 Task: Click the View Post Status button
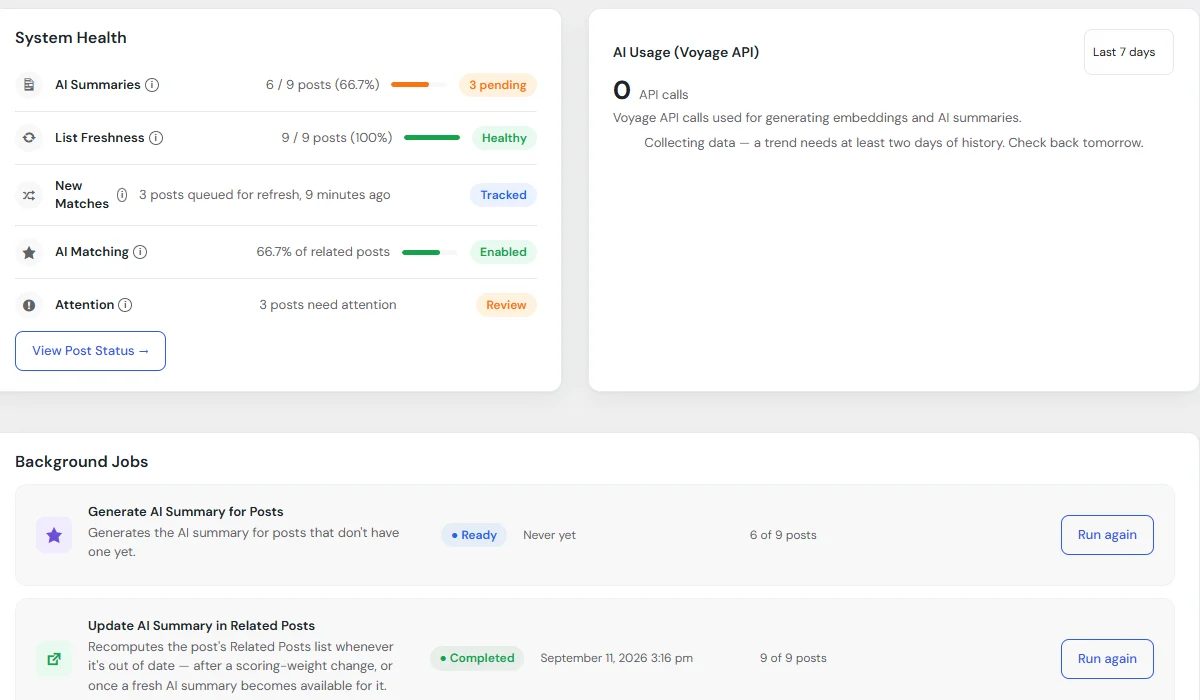click(x=90, y=351)
